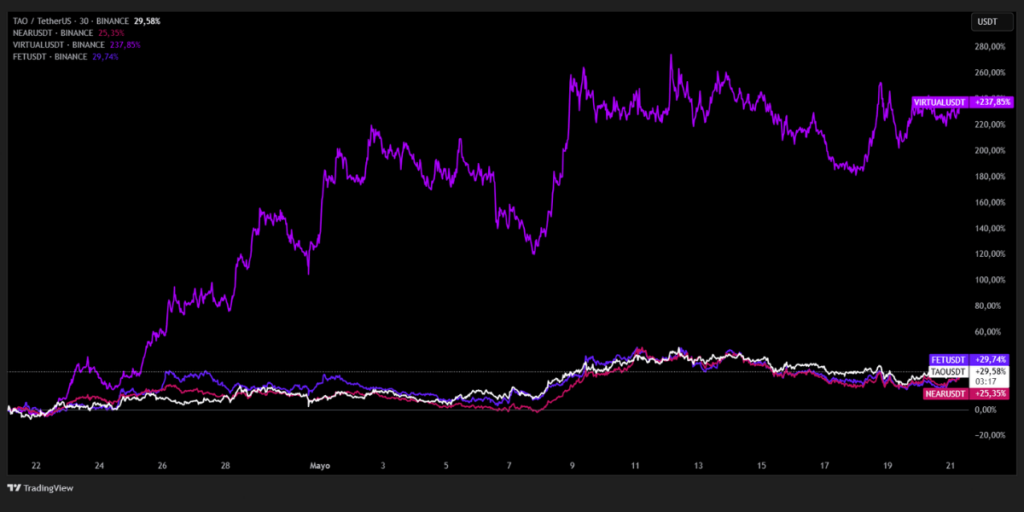Click date 3 on time axis
The image size is (1024, 512).
[383, 466]
